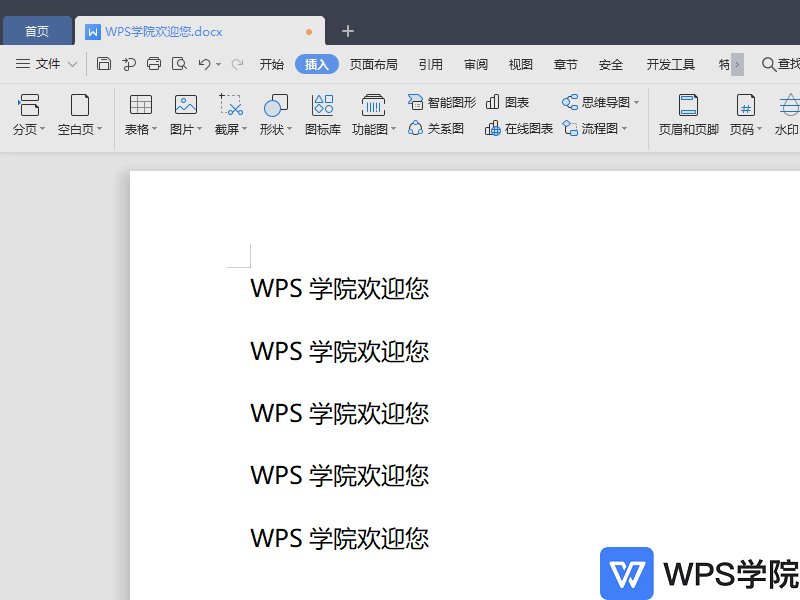Click the Undo arrow icon
The height and width of the screenshot is (600, 800).
205,64
